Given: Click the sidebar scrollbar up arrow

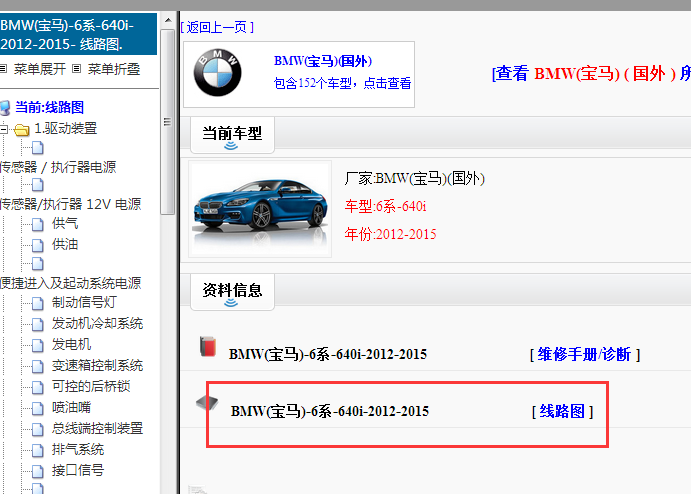Looking at the screenshot, I should (x=168, y=20).
